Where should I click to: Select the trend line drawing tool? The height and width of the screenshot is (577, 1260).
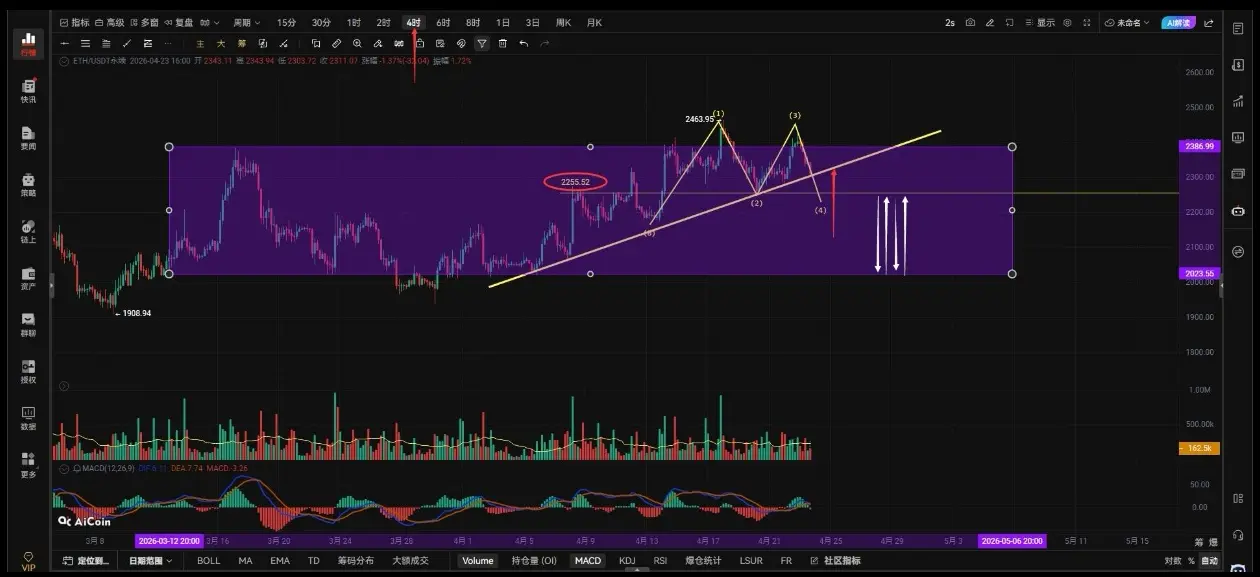(x=127, y=43)
